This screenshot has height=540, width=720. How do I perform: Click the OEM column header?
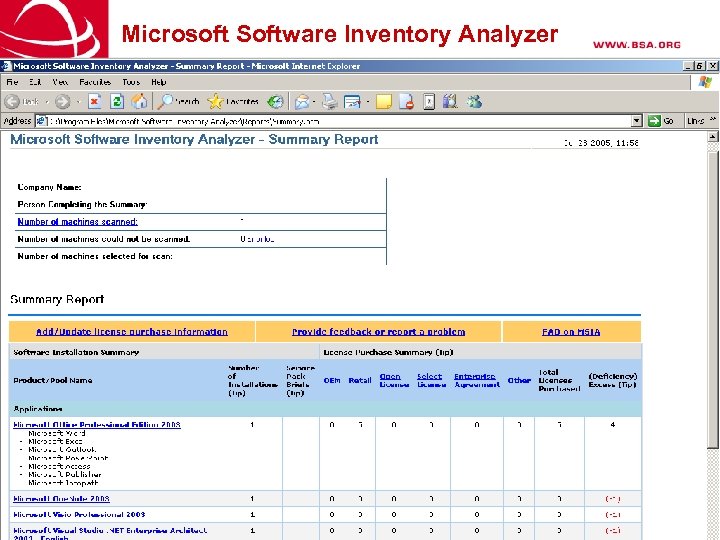coord(332,380)
